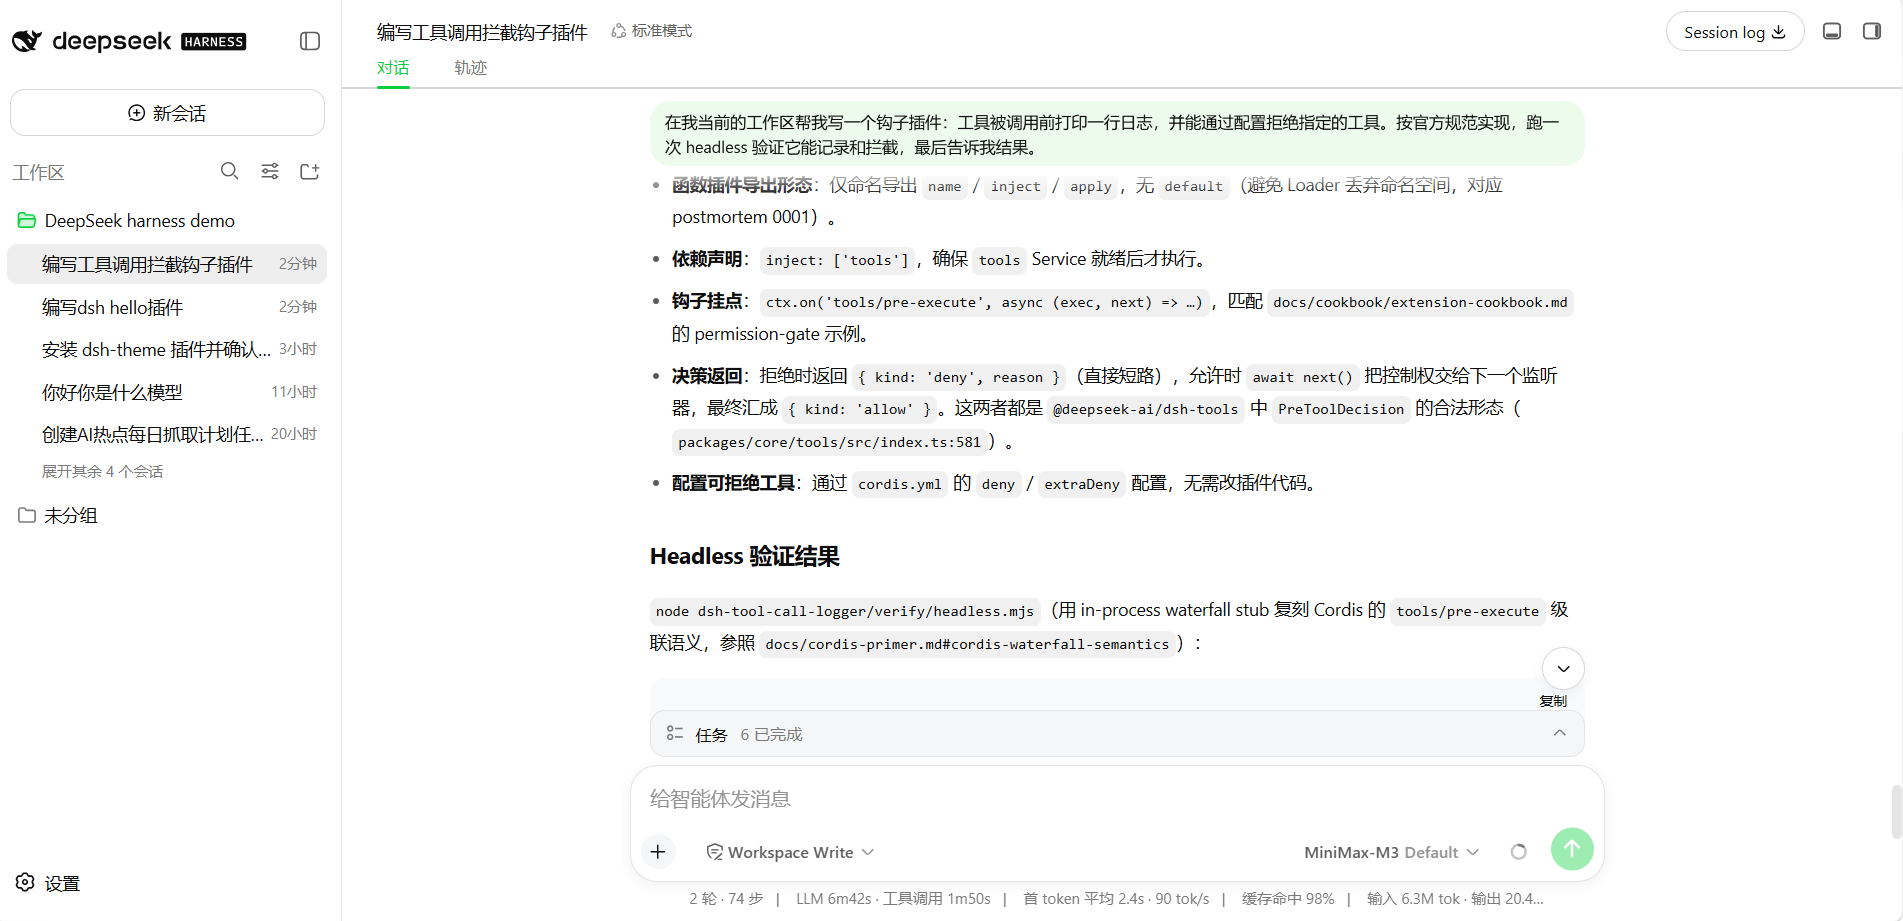The width and height of the screenshot is (1903, 921).
Task: Expand remaining 4 conversations link
Action: pos(102,471)
